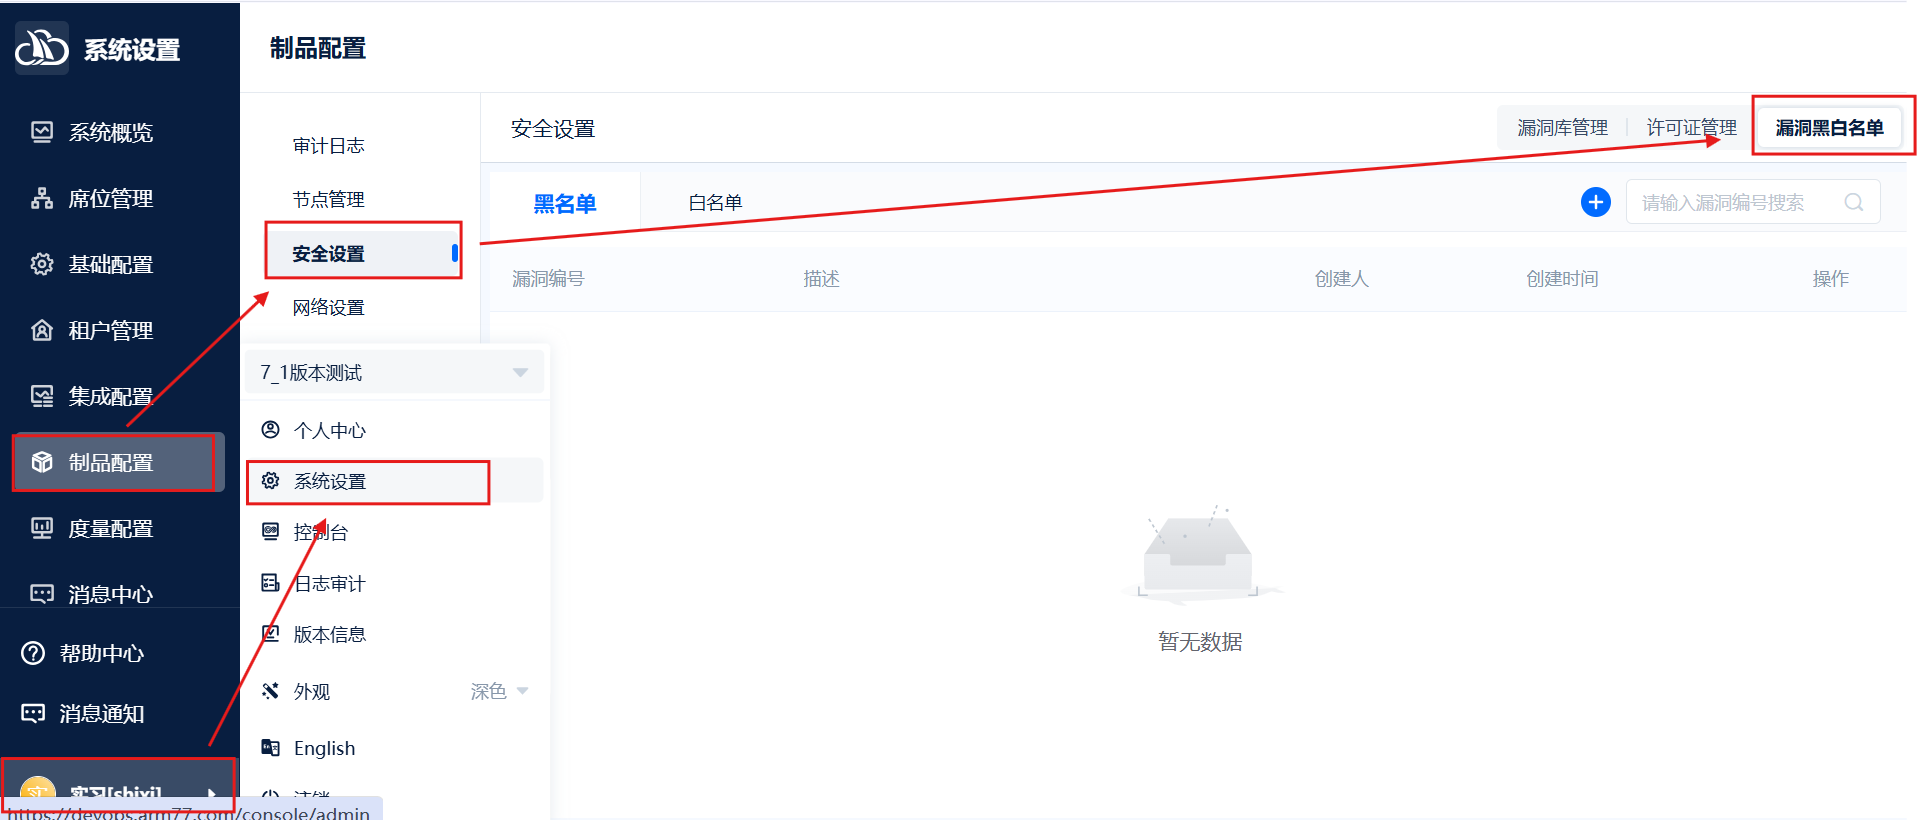1917x820 pixels.
Task: Click the blue add vulnerability plus icon
Action: point(1595,202)
